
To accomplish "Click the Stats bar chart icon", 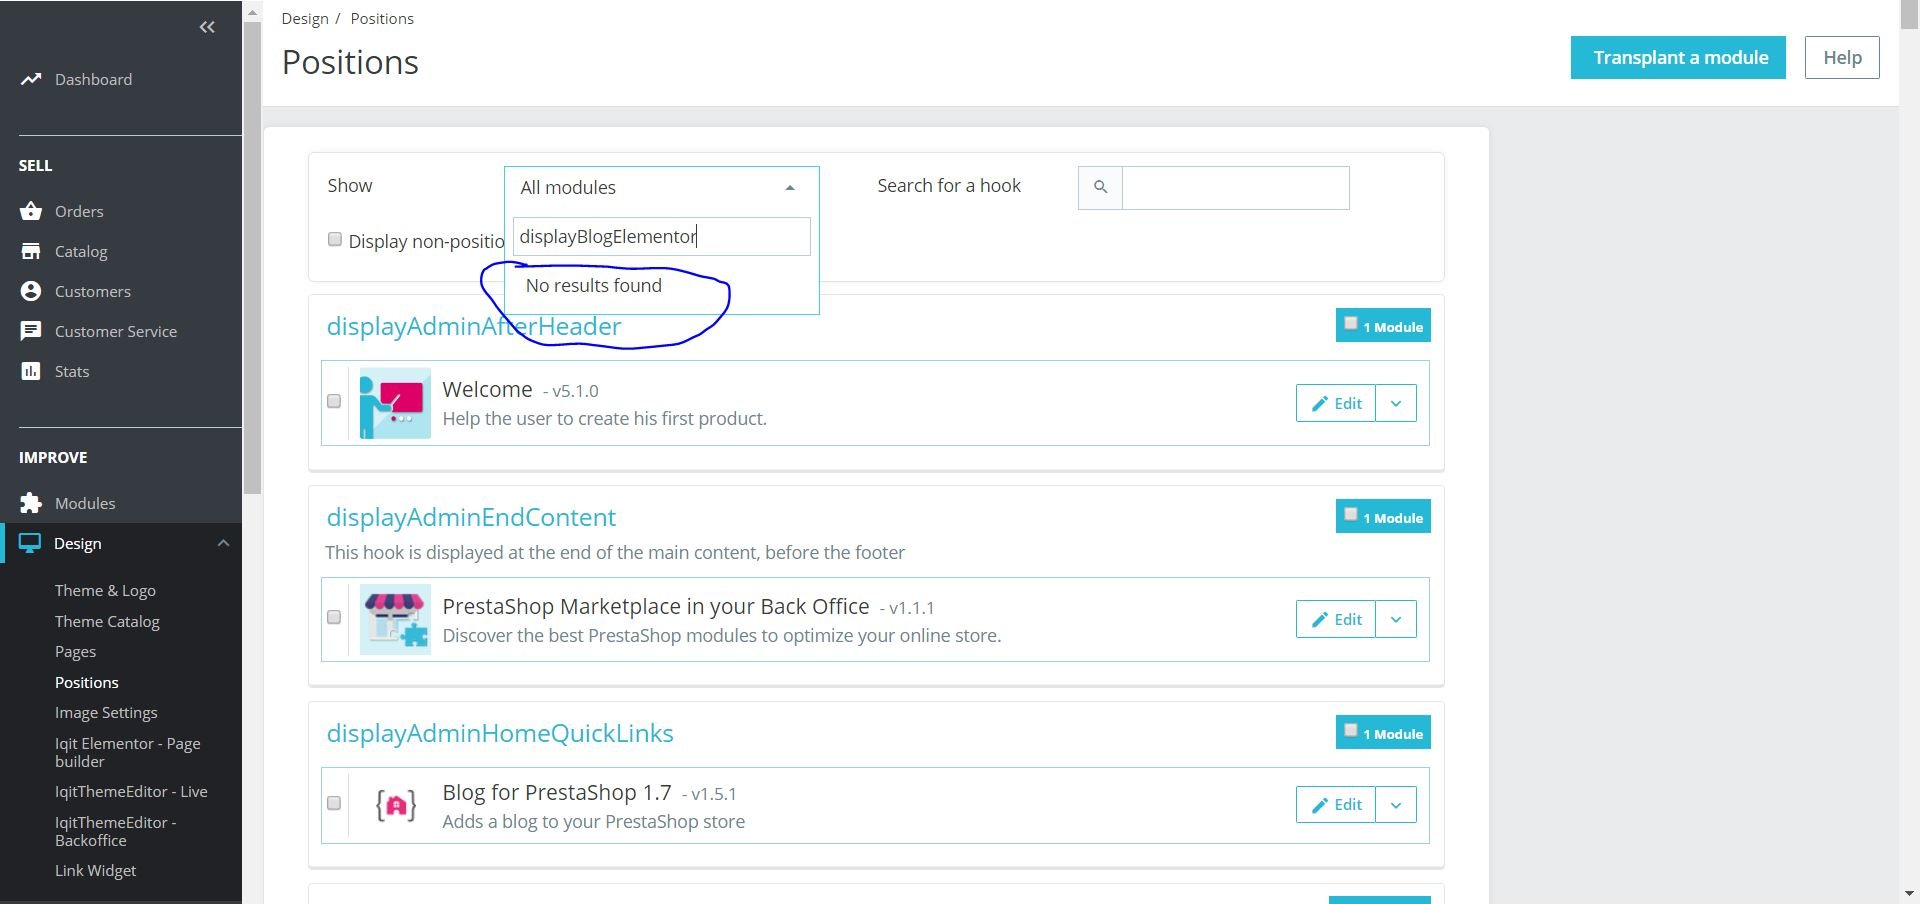I will 31,371.
